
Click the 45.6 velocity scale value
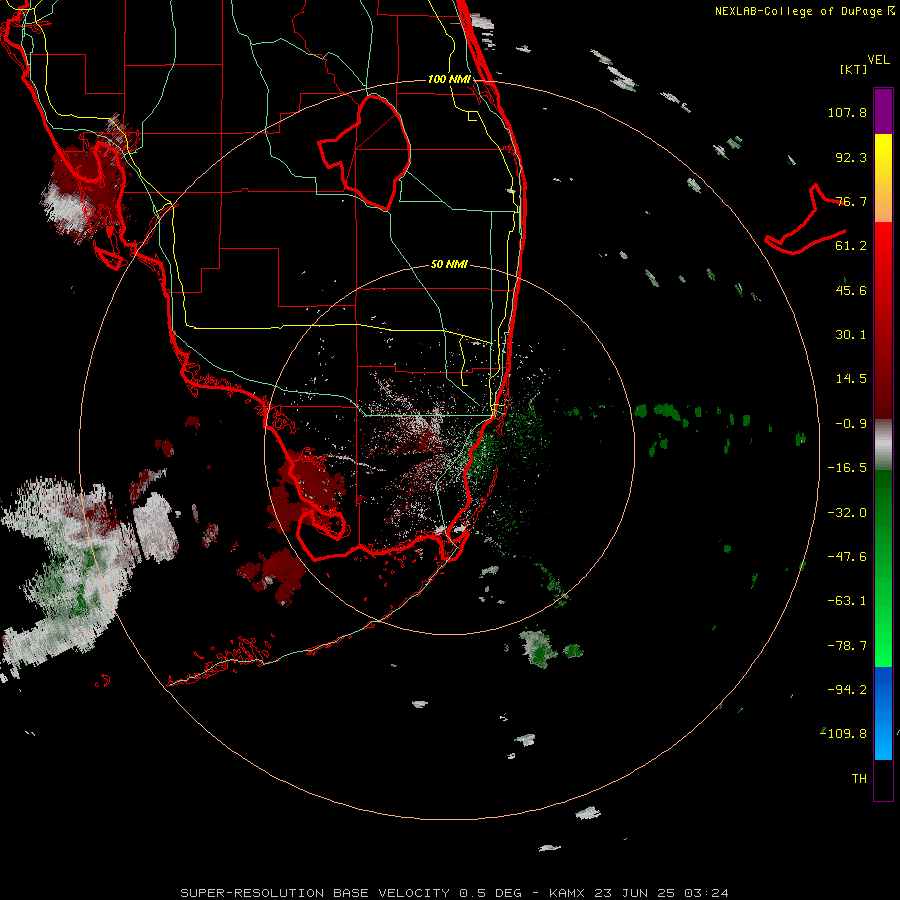tap(851, 290)
